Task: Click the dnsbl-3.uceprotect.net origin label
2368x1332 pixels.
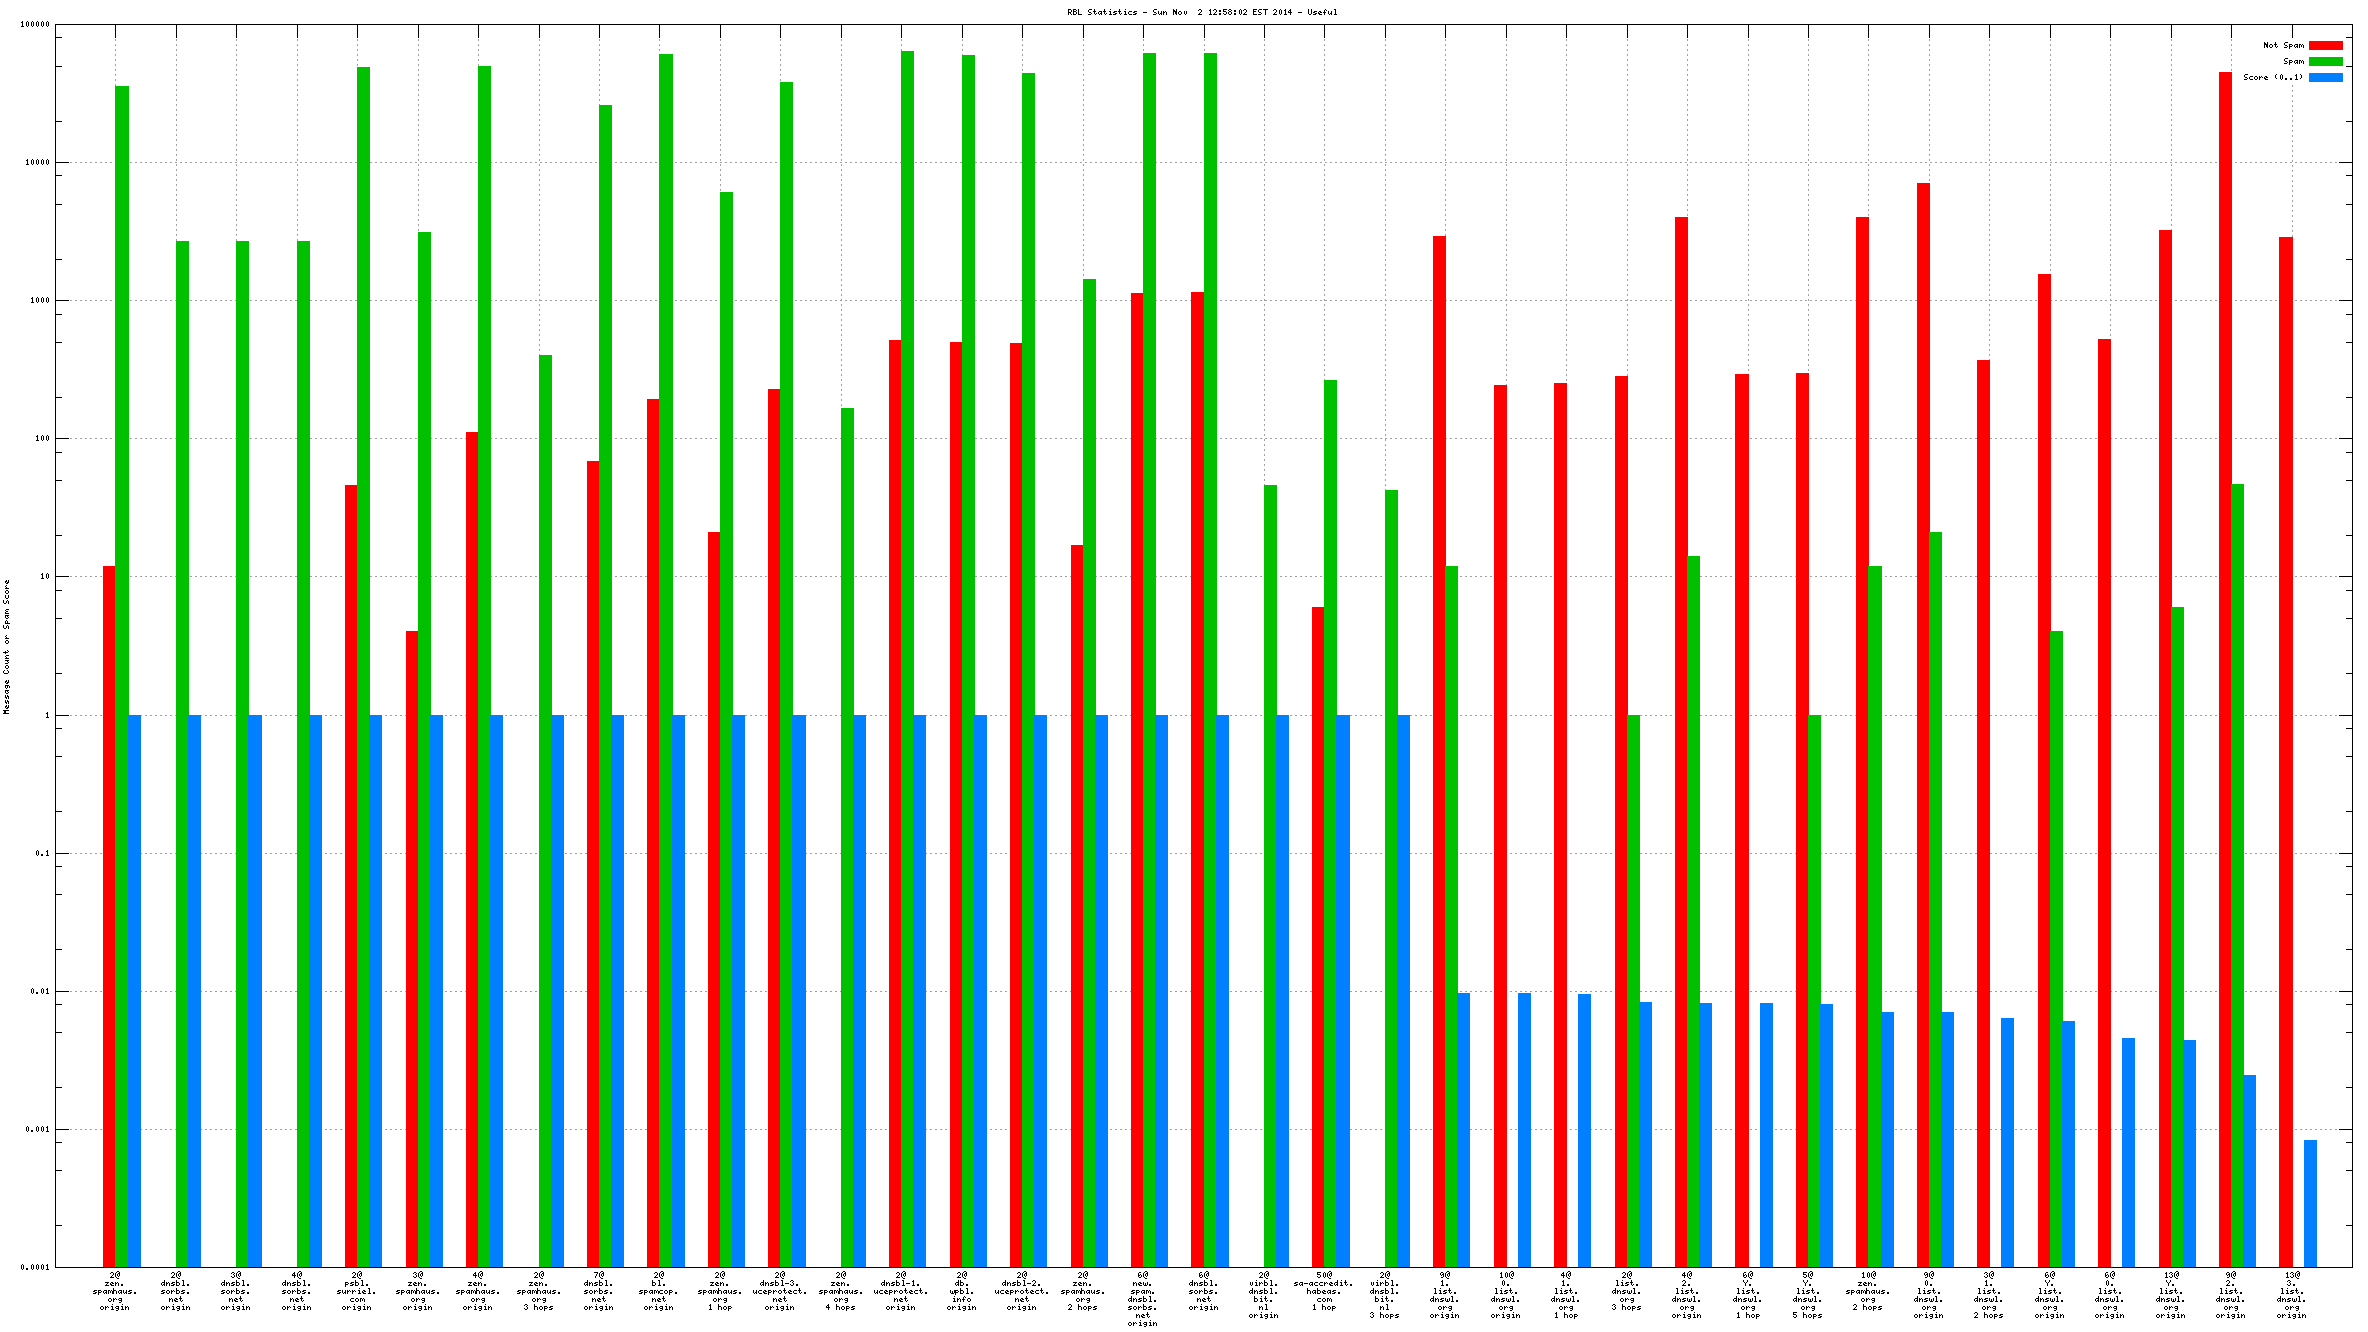Action: pos(779,1291)
